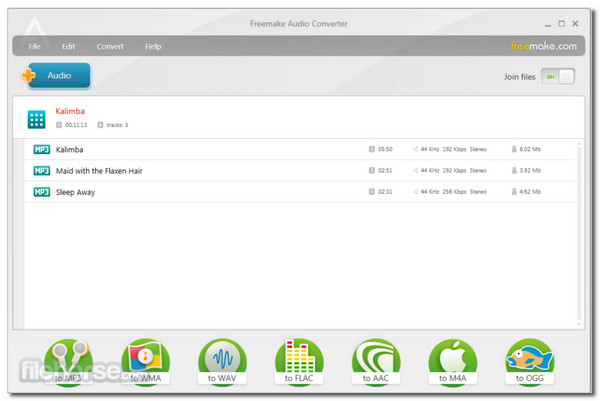Click the duration icon next to 05:50
This screenshot has width=600, height=401.
click(x=372, y=149)
